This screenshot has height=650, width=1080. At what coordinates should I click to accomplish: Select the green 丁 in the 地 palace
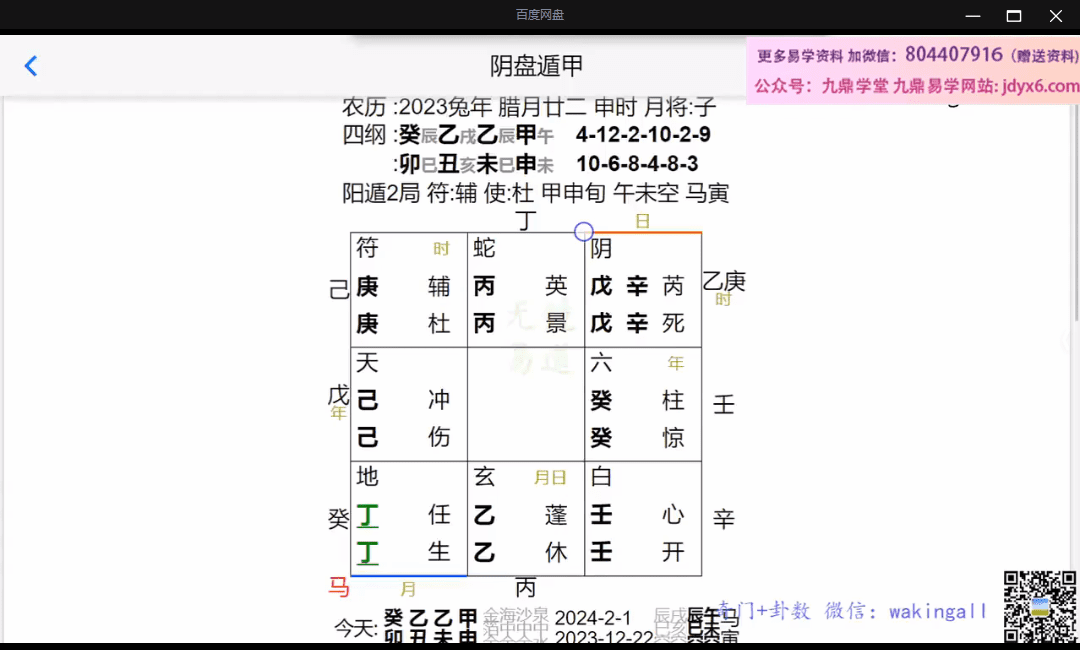click(368, 516)
